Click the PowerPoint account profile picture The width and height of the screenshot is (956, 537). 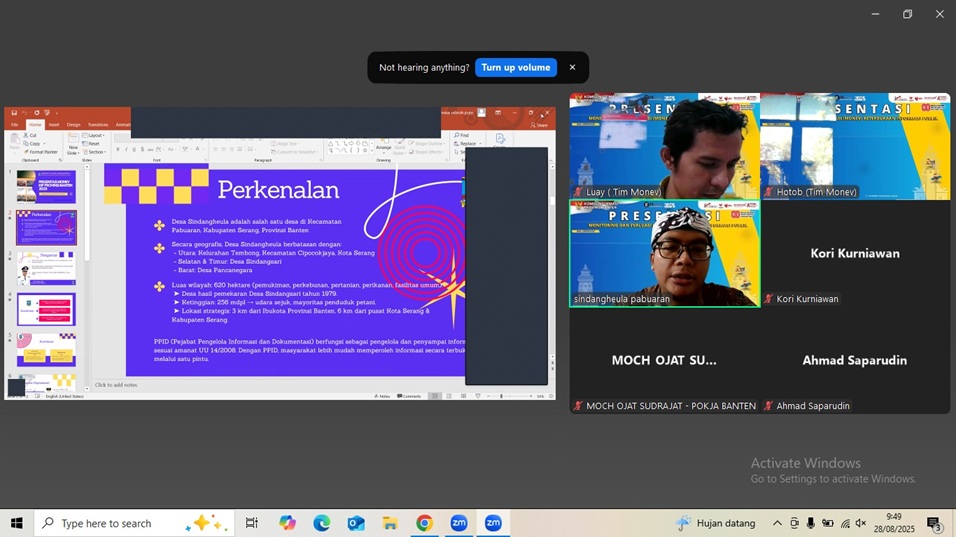coord(482,113)
